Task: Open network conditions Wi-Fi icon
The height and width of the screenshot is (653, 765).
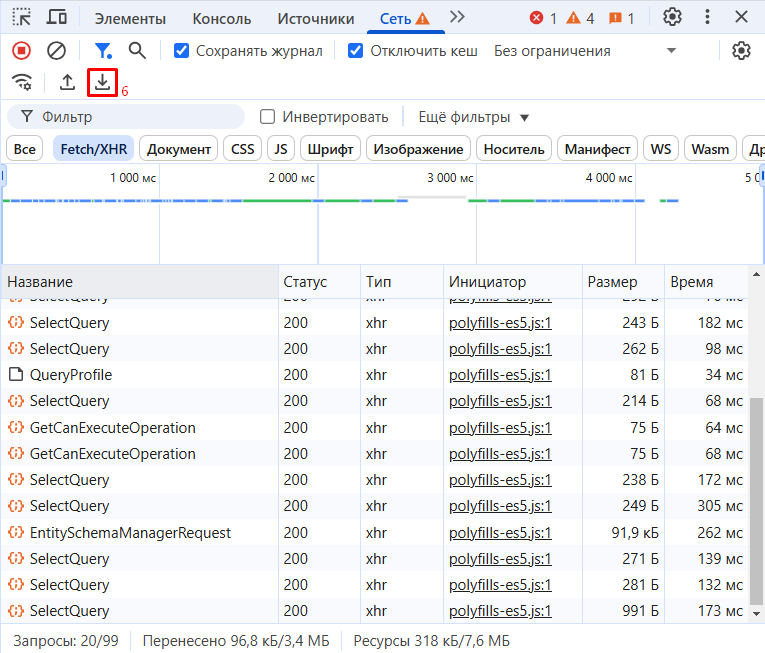Action: coord(21,83)
